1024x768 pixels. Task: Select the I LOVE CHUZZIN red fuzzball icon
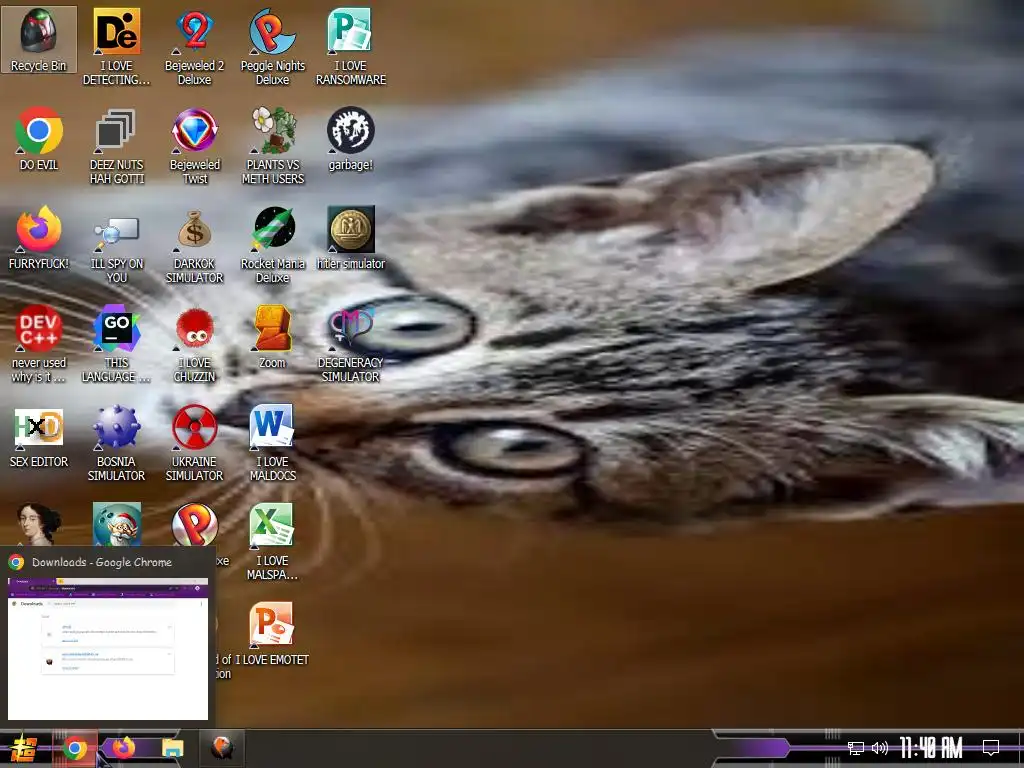pyautogui.click(x=195, y=344)
